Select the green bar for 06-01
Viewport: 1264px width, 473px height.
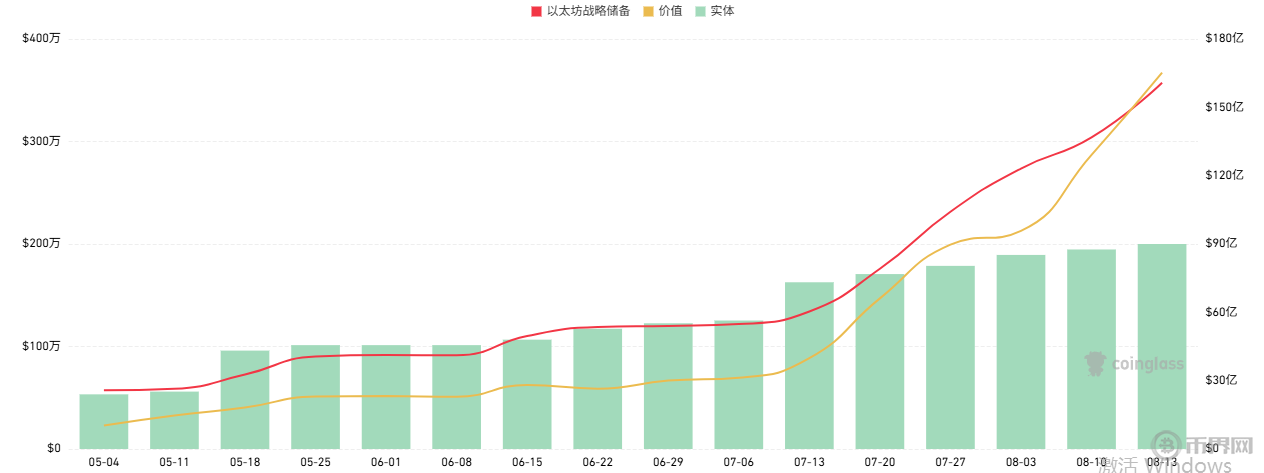pos(386,397)
